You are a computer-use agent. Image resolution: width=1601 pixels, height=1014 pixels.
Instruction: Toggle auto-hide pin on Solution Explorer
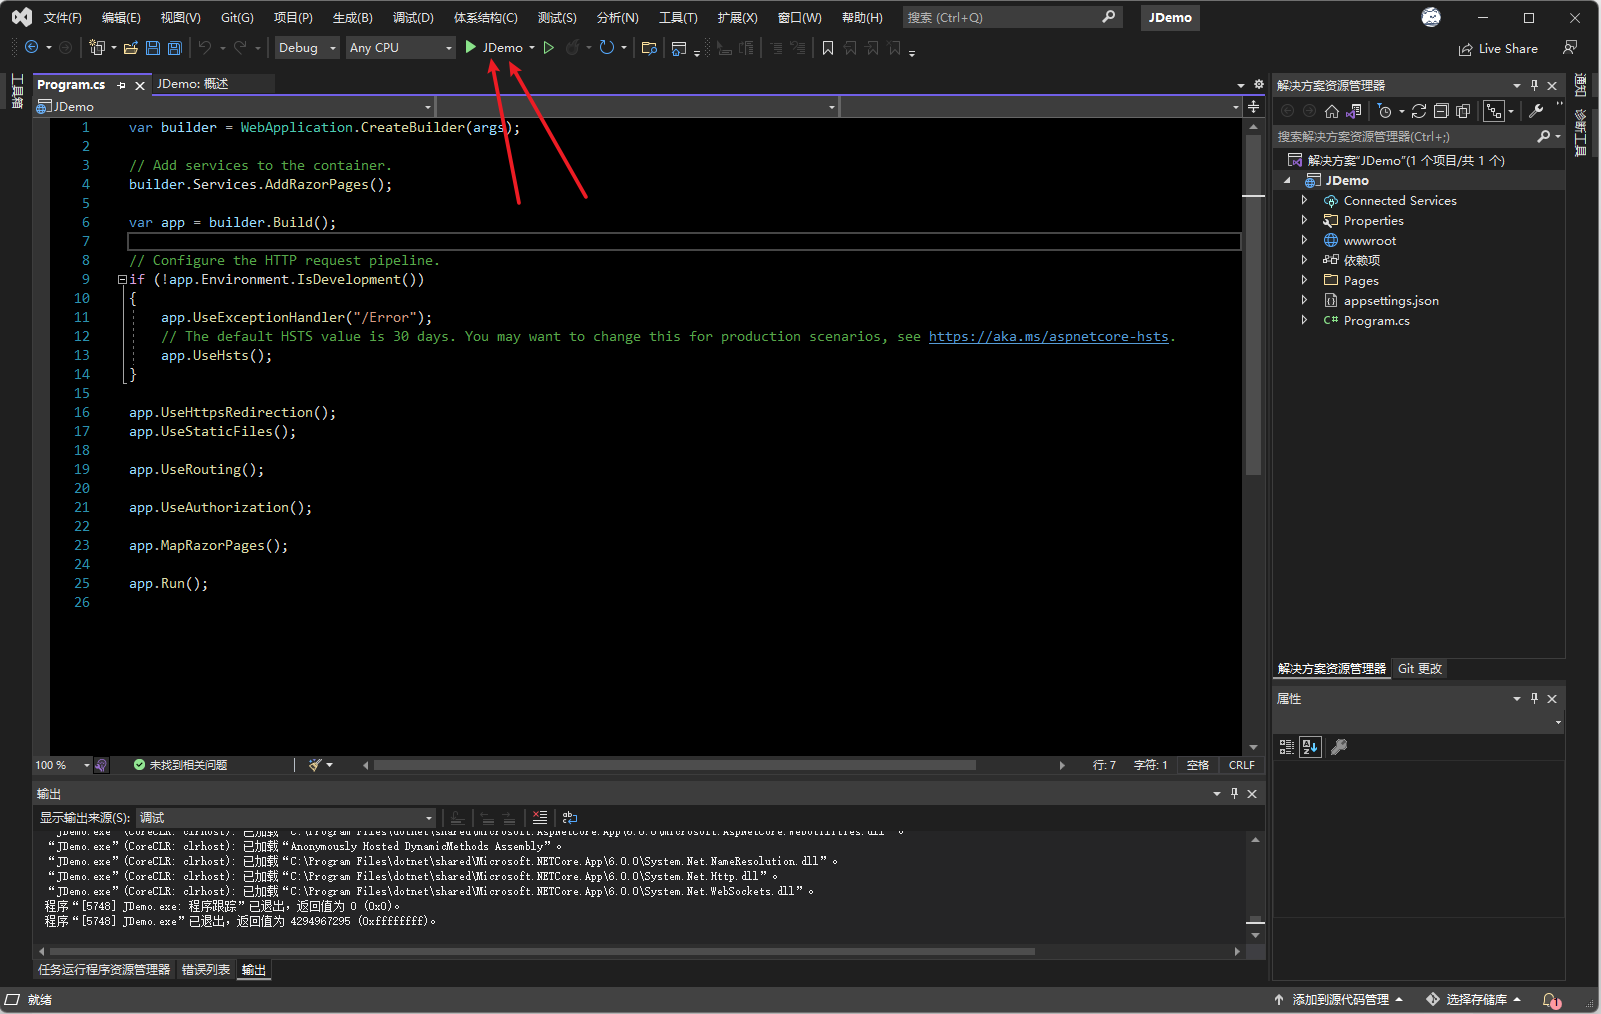pyautogui.click(x=1535, y=85)
